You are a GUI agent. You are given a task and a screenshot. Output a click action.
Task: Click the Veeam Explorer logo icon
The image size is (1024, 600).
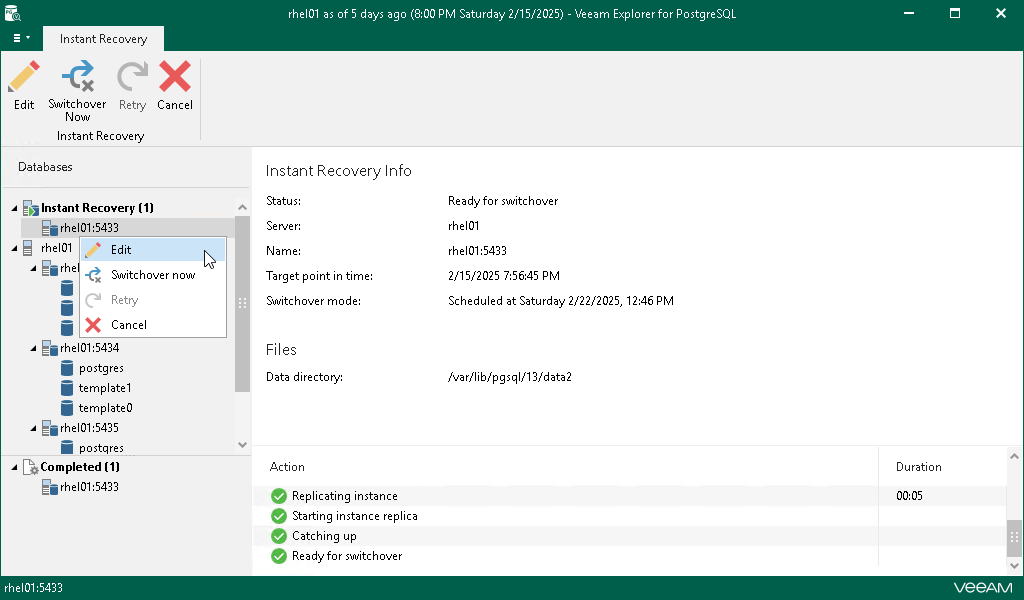point(12,12)
